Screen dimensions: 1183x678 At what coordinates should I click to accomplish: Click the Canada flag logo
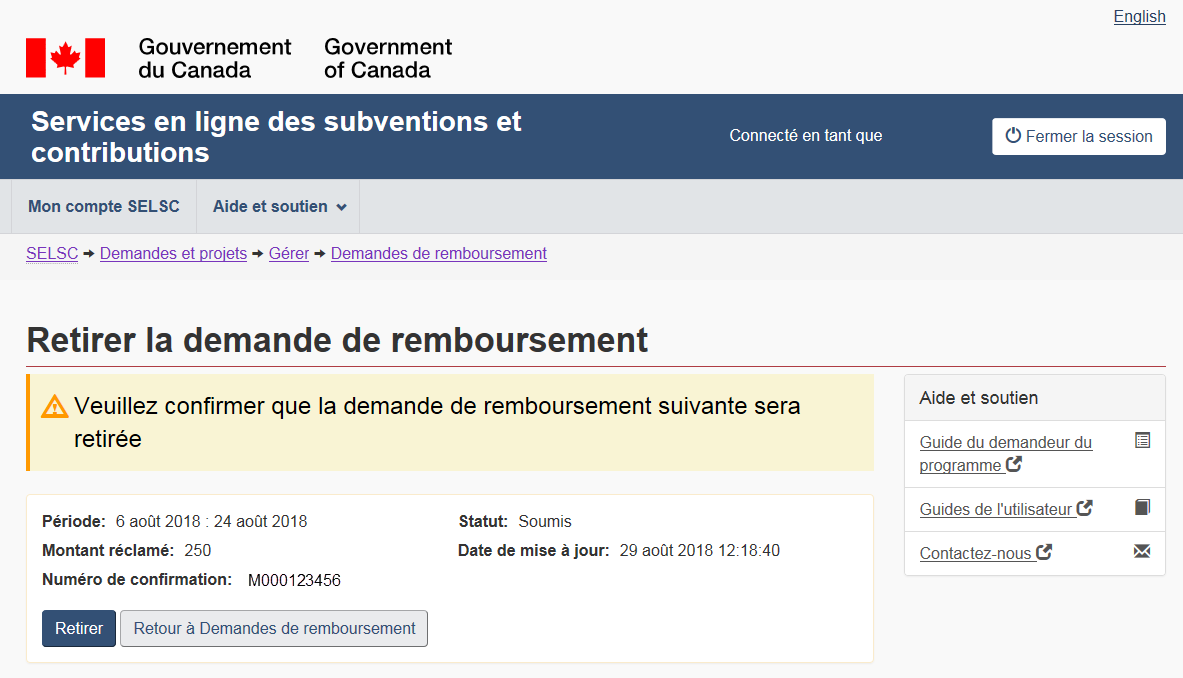[x=65, y=58]
